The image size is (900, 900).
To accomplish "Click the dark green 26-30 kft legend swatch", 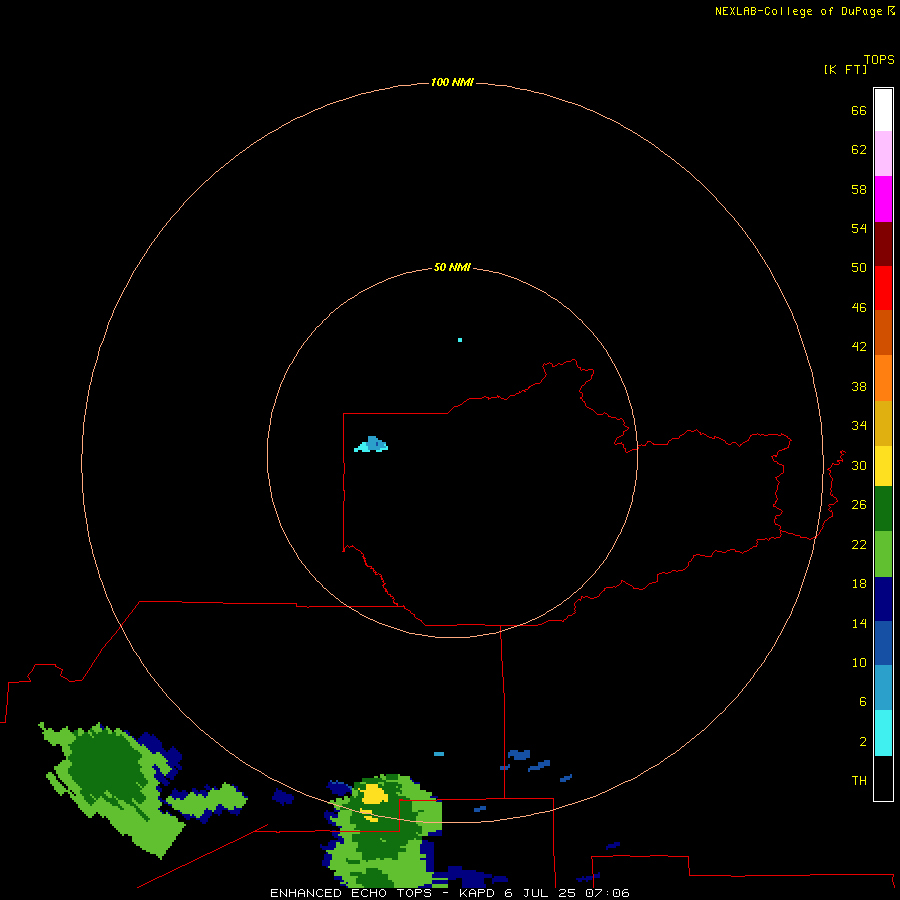I will (x=883, y=509).
